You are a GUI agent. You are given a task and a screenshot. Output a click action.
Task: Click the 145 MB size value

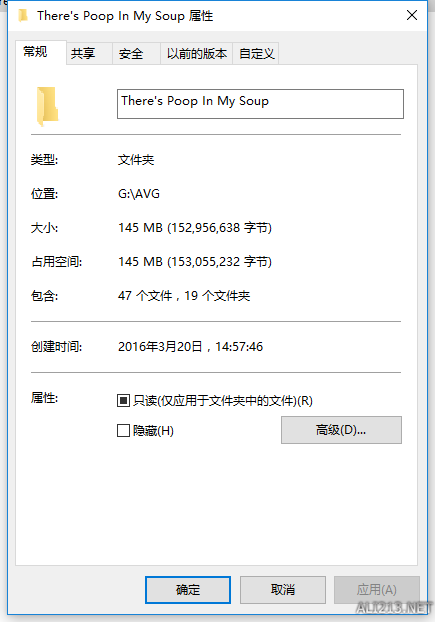(195, 228)
